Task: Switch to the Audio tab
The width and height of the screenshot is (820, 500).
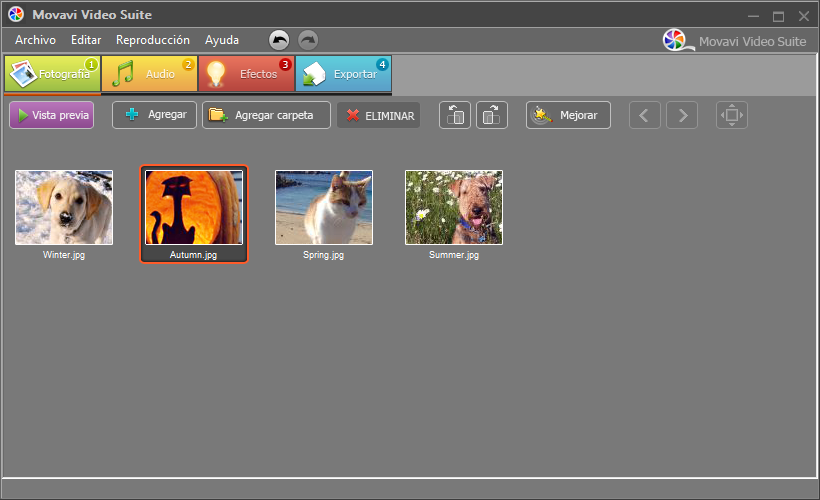Action: pyautogui.click(x=150, y=74)
